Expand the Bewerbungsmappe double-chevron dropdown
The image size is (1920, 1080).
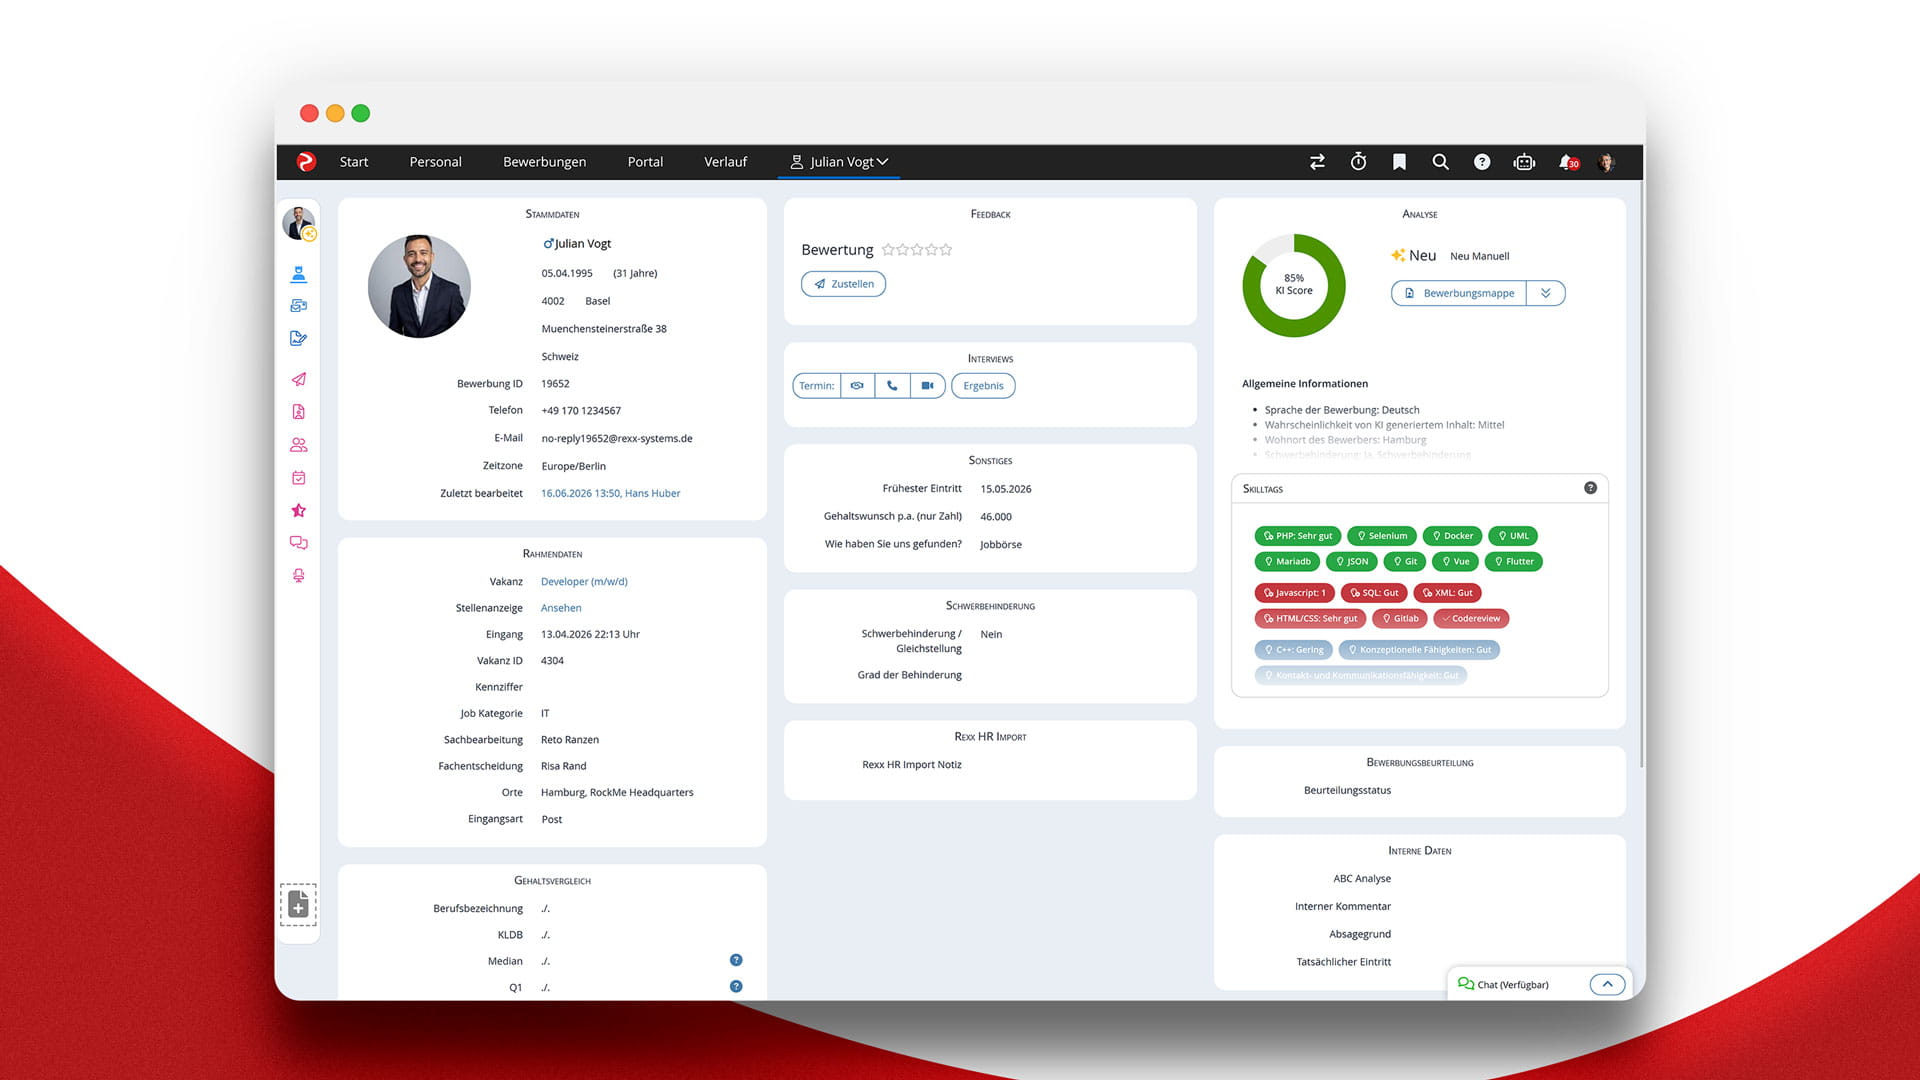pos(1545,293)
